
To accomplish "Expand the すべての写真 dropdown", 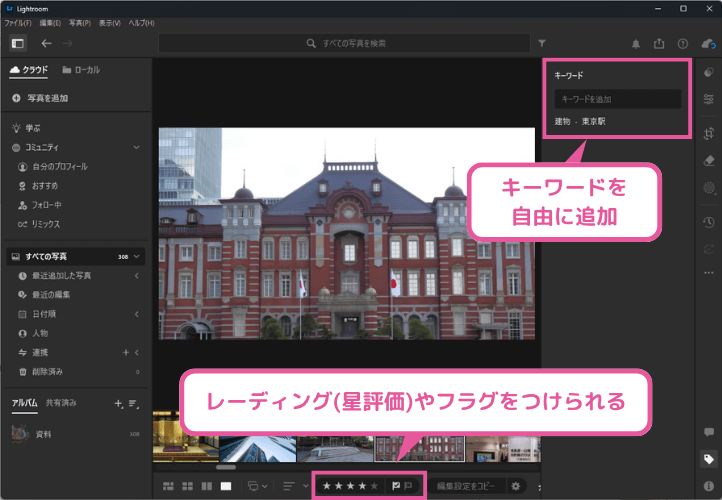I will [136, 257].
